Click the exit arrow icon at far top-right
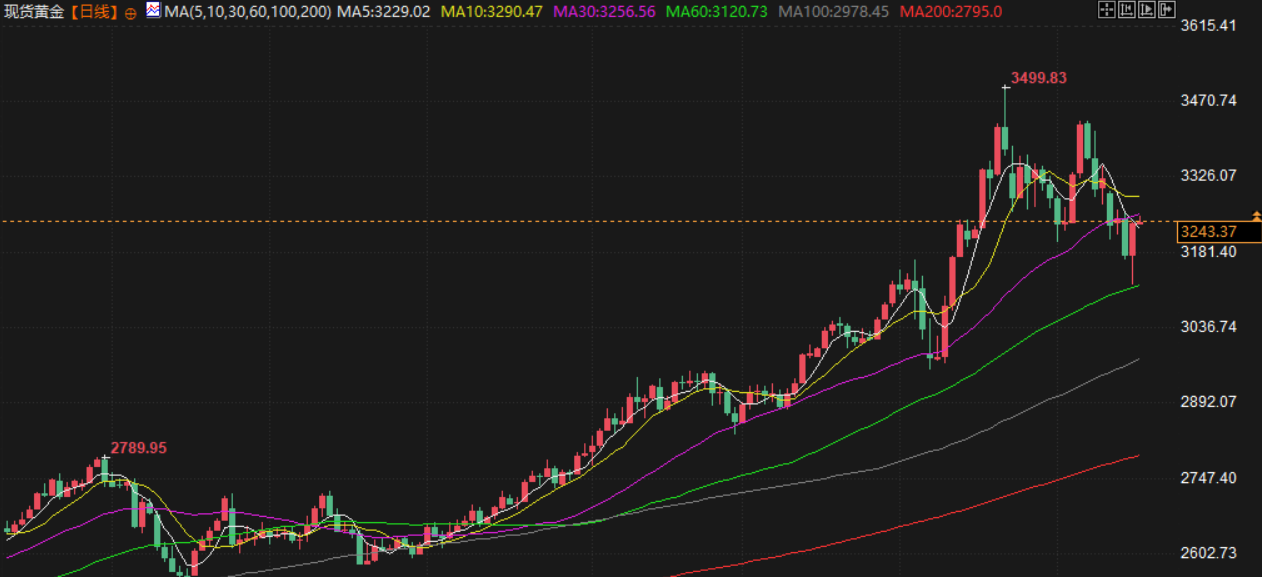This screenshot has width=1262, height=577. [1166, 10]
